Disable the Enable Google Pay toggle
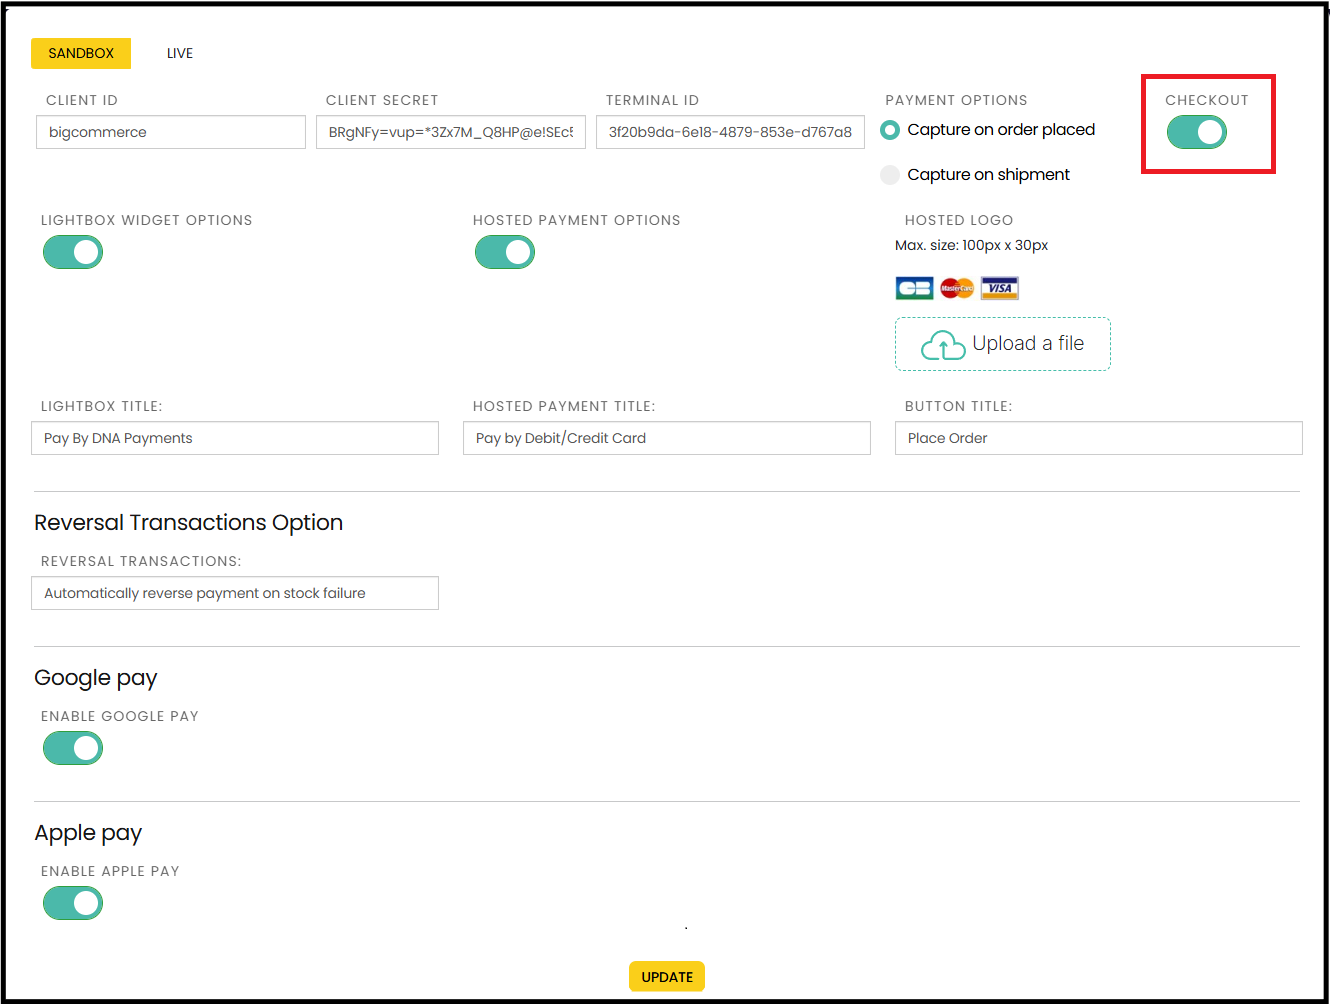Image resolution: width=1330 pixels, height=1004 pixels. coord(73,748)
